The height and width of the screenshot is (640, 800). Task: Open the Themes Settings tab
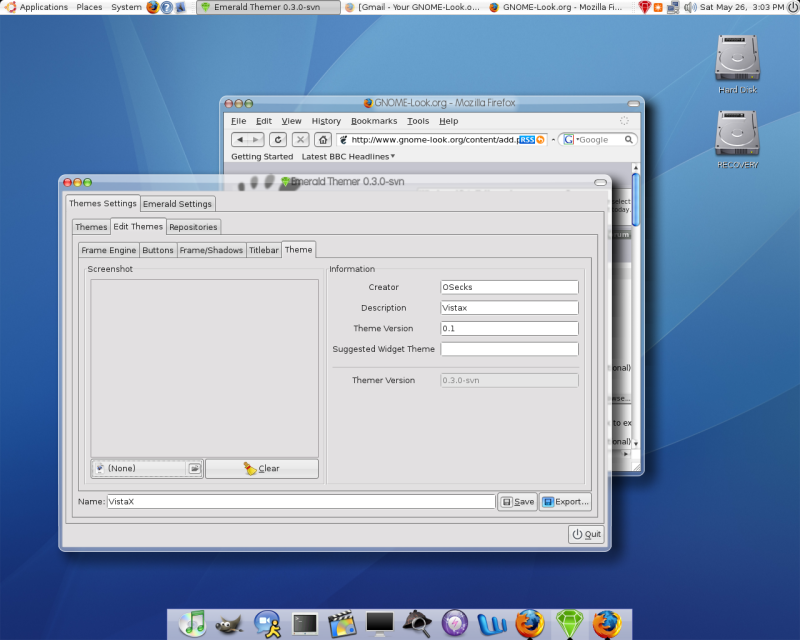pyautogui.click(x=103, y=203)
